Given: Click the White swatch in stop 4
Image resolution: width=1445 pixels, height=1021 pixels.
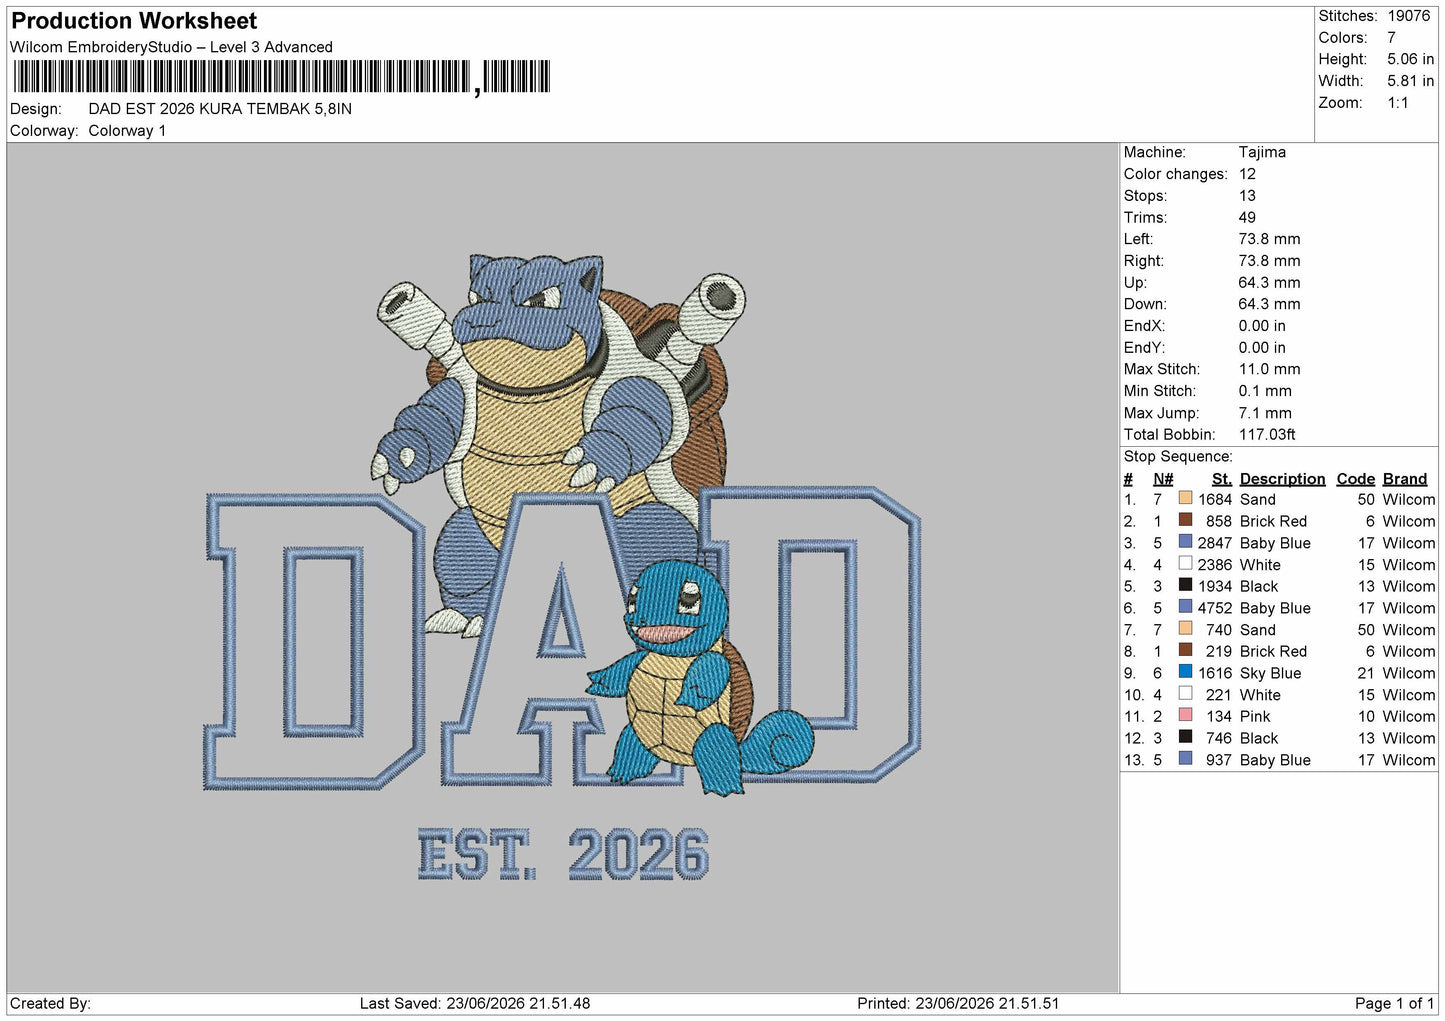Looking at the screenshot, I should [x=1185, y=563].
